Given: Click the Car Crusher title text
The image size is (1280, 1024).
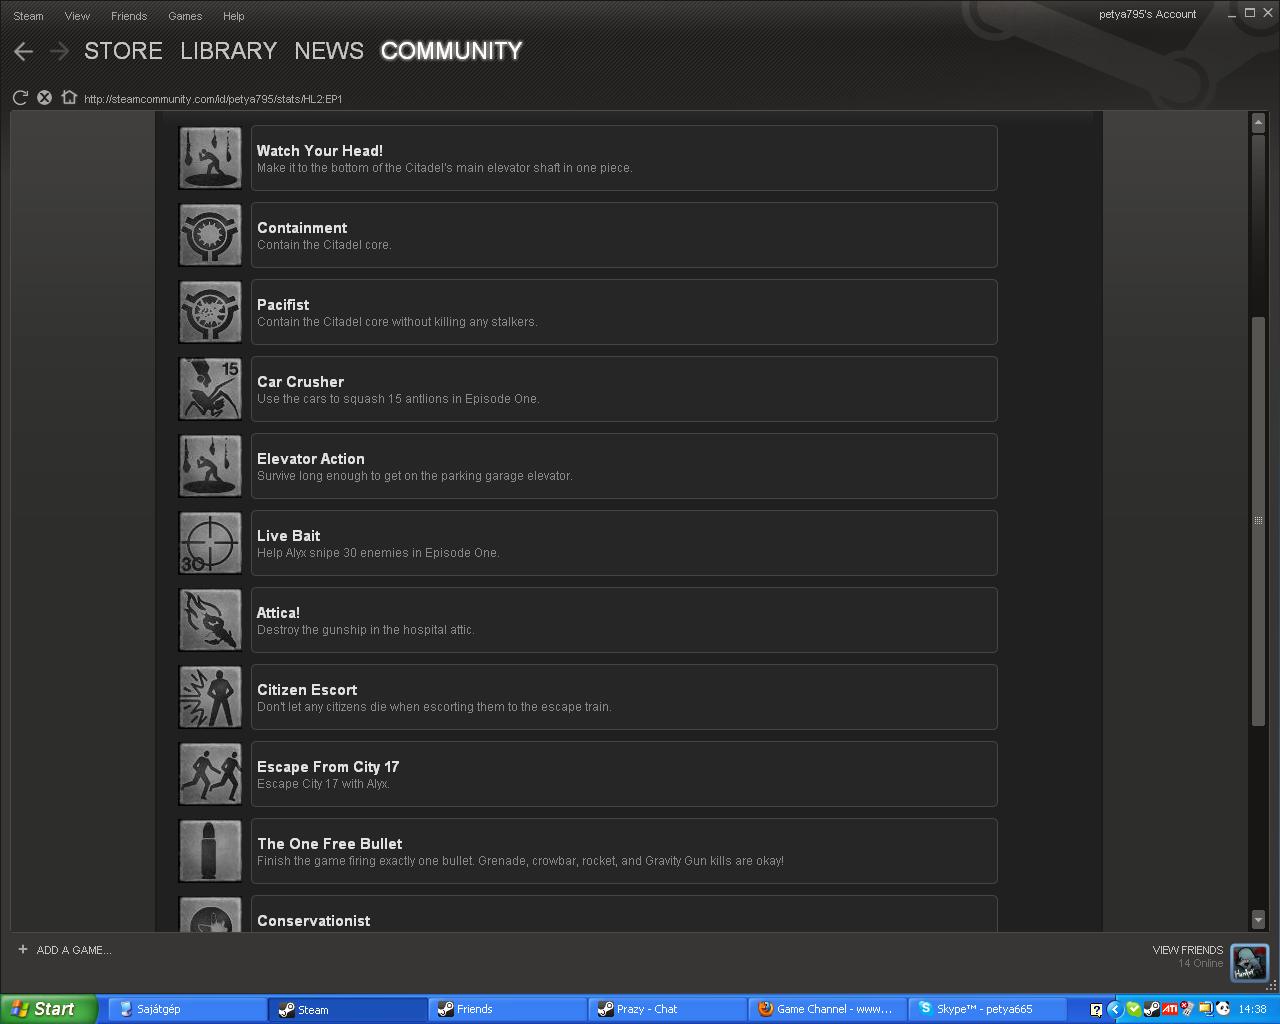Looking at the screenshot, I should point(300,382).
